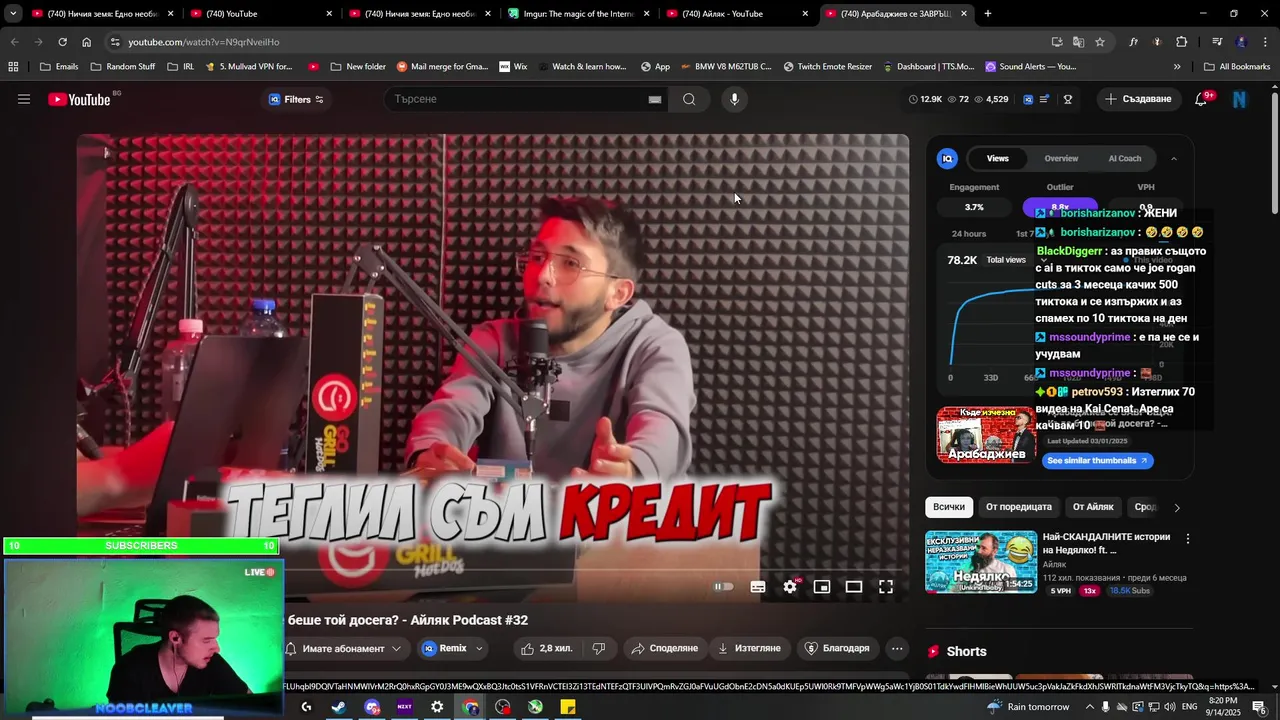Toggle the autoplay switch in the player

724,587
